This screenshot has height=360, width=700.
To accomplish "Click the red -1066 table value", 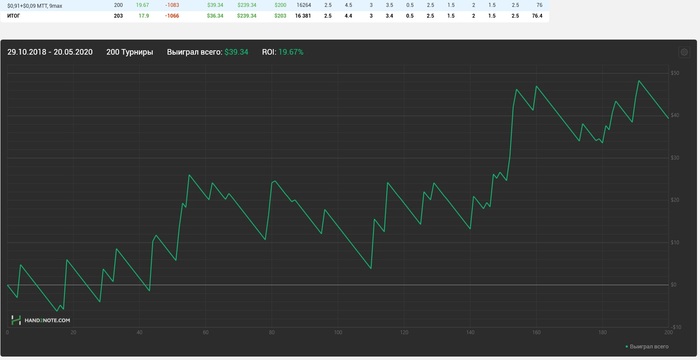I will tap(172, 16).
